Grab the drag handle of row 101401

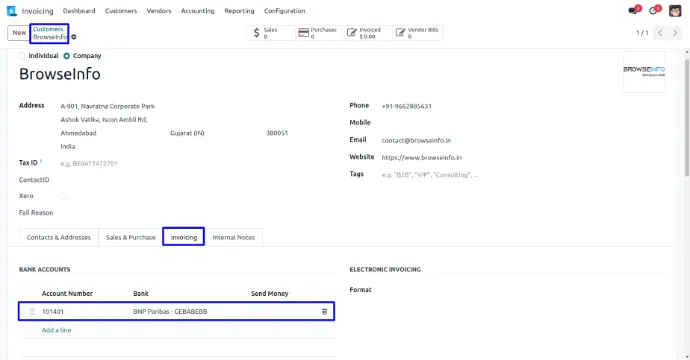click(32, 312)
